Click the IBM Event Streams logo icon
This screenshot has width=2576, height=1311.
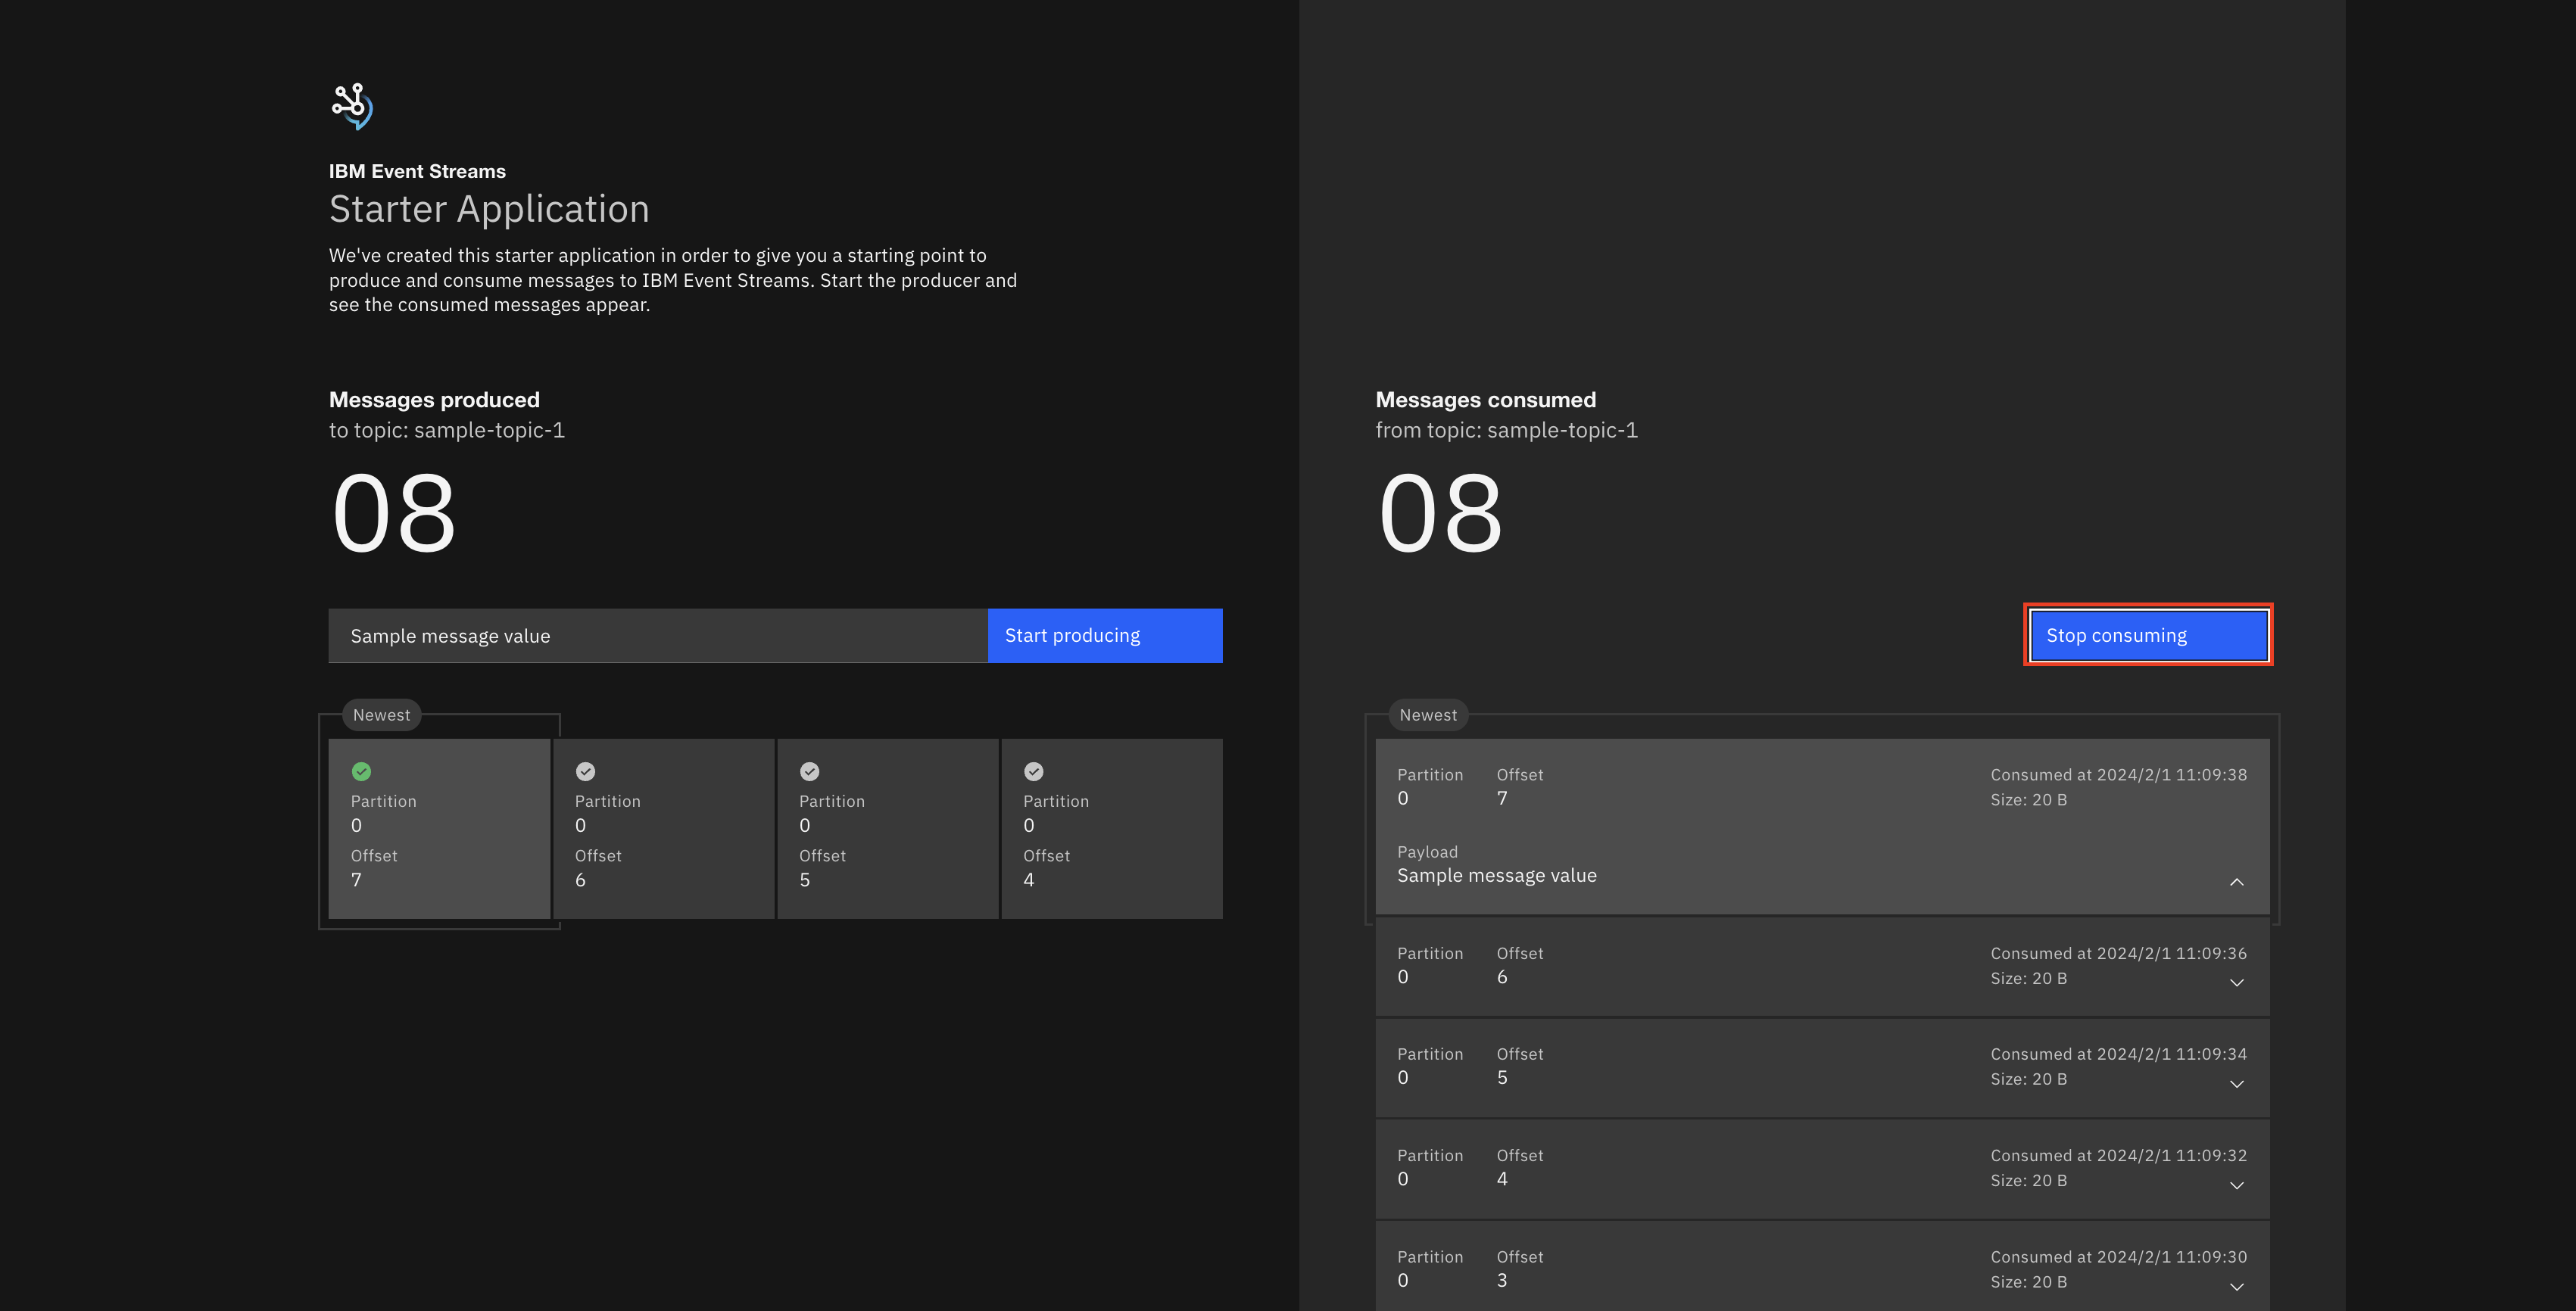352,106
